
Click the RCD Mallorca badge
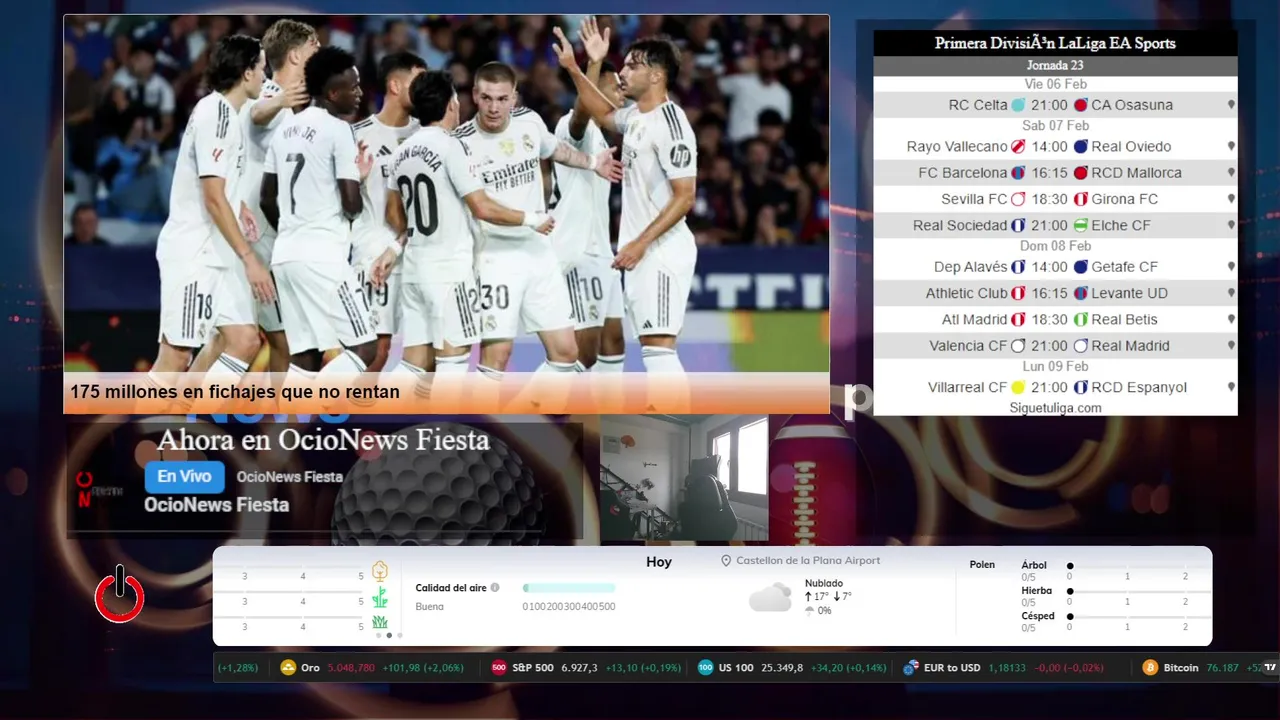click(1081, 173)
